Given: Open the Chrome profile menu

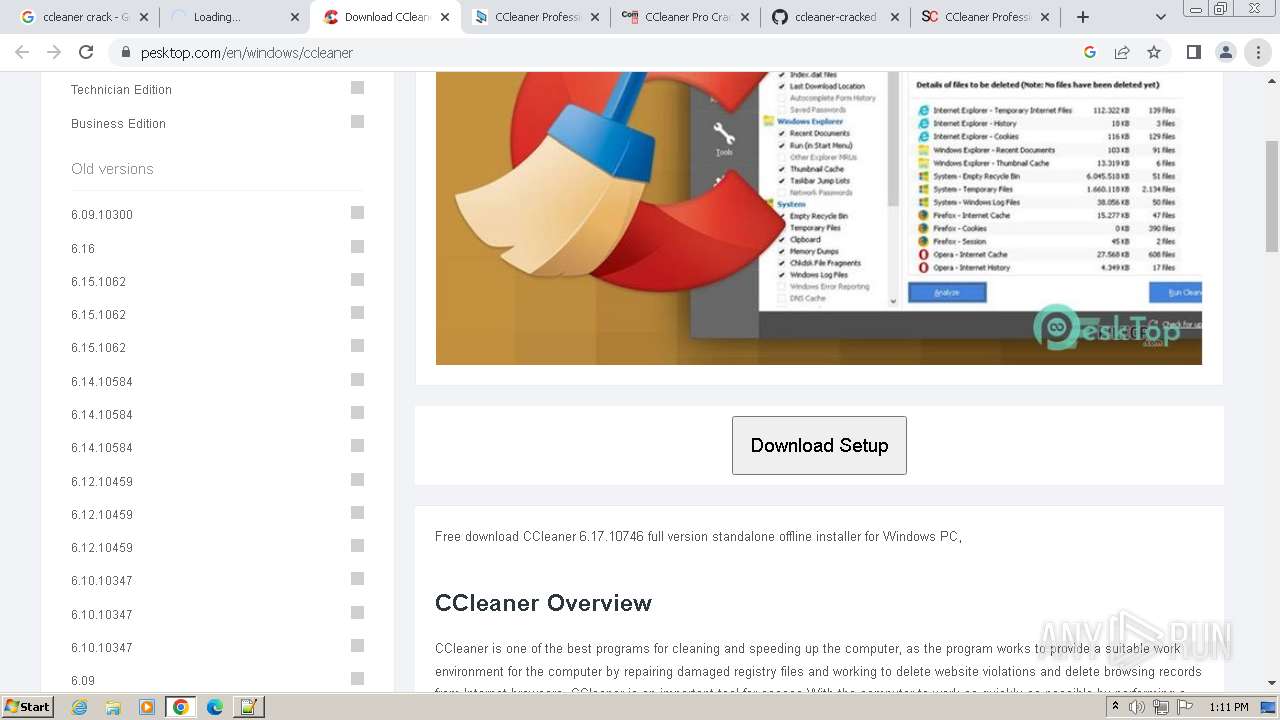Looking at the screenshot, I should [1226, 52].
